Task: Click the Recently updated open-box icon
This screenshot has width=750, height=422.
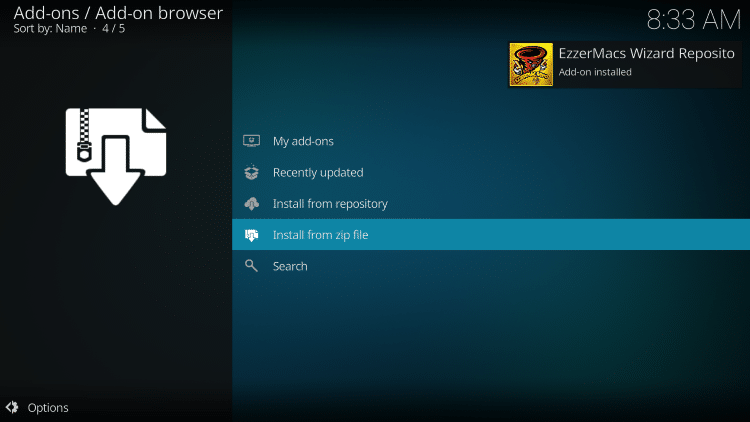Action: [251, 173]
